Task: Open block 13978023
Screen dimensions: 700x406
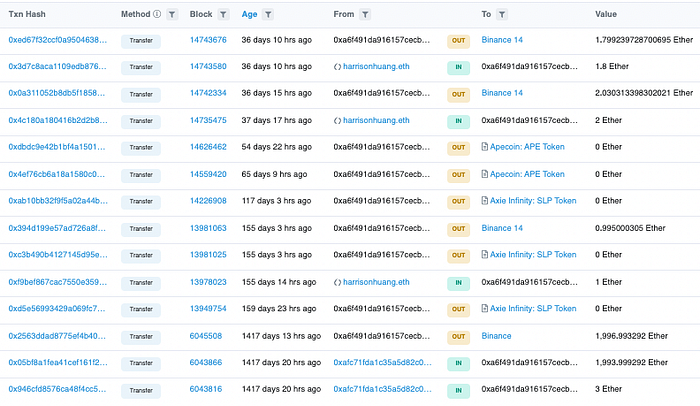Action: click(x=208, y=282)
